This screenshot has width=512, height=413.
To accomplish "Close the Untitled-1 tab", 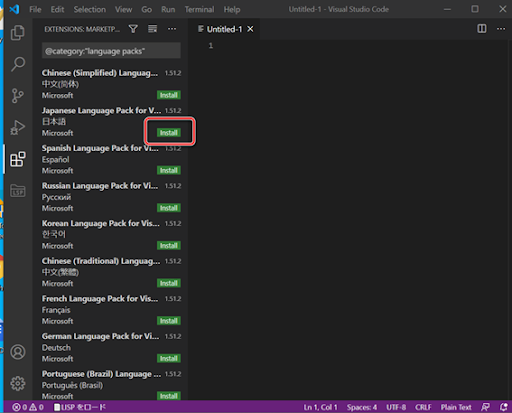I will 250,29.
